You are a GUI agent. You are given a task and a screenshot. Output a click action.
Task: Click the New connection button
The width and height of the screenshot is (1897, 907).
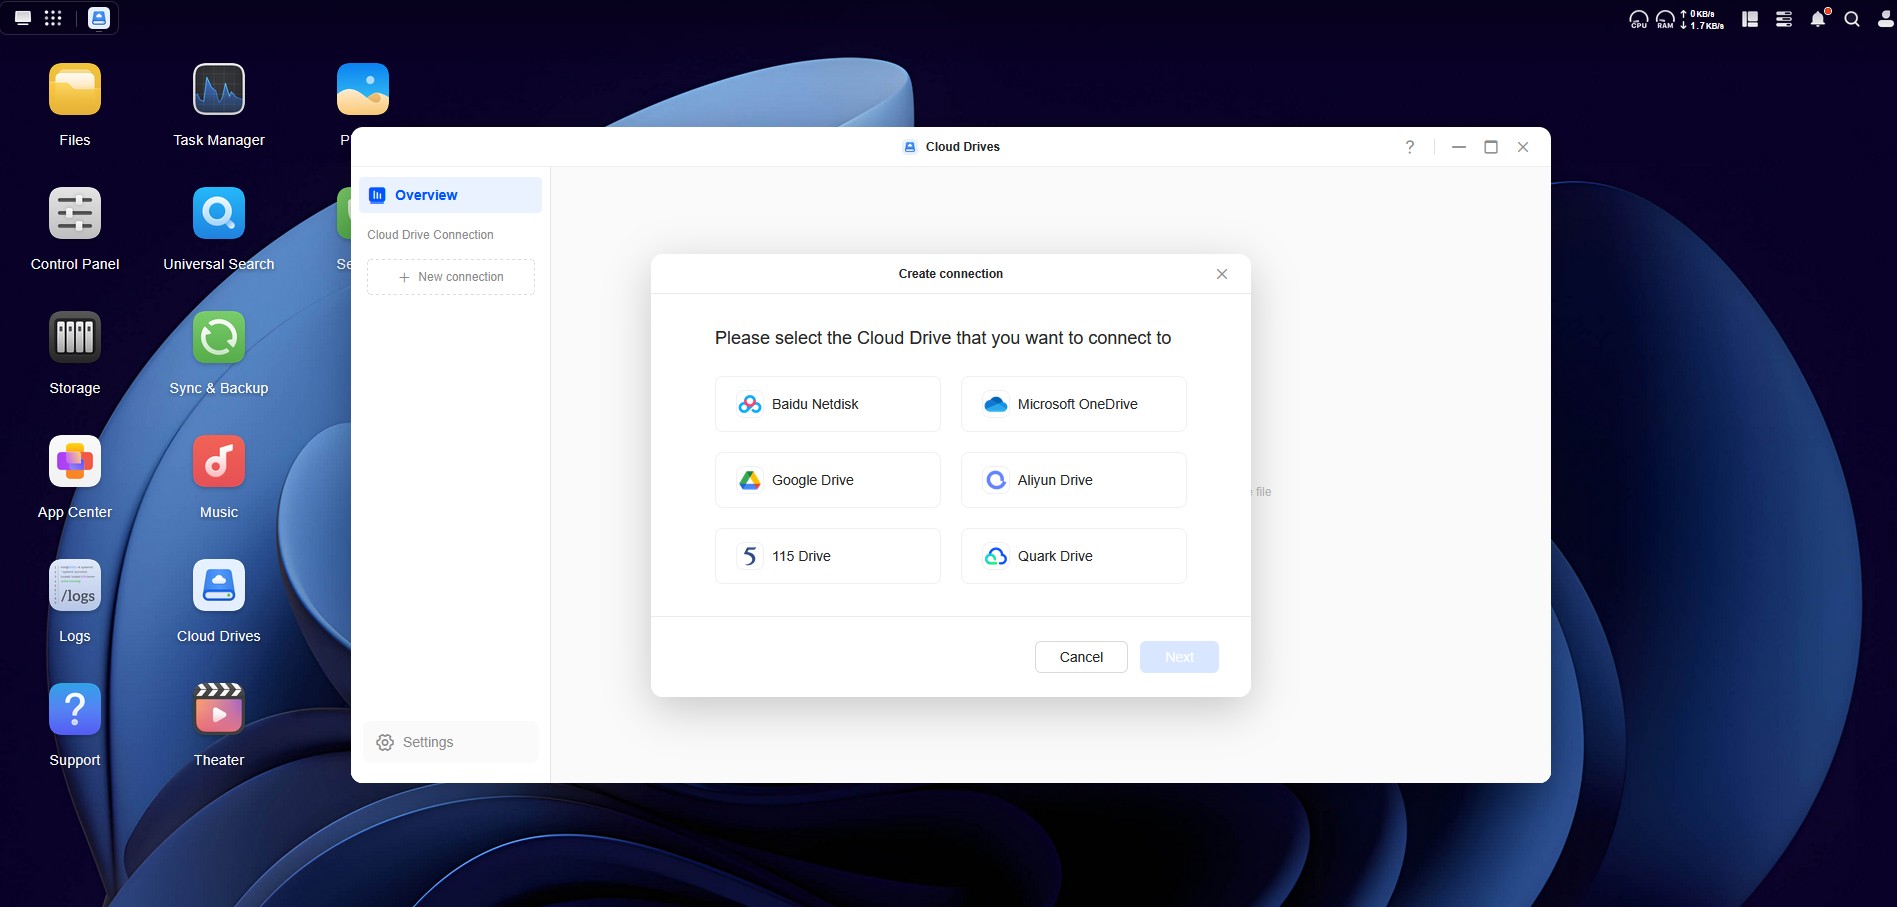pos(450,277)
